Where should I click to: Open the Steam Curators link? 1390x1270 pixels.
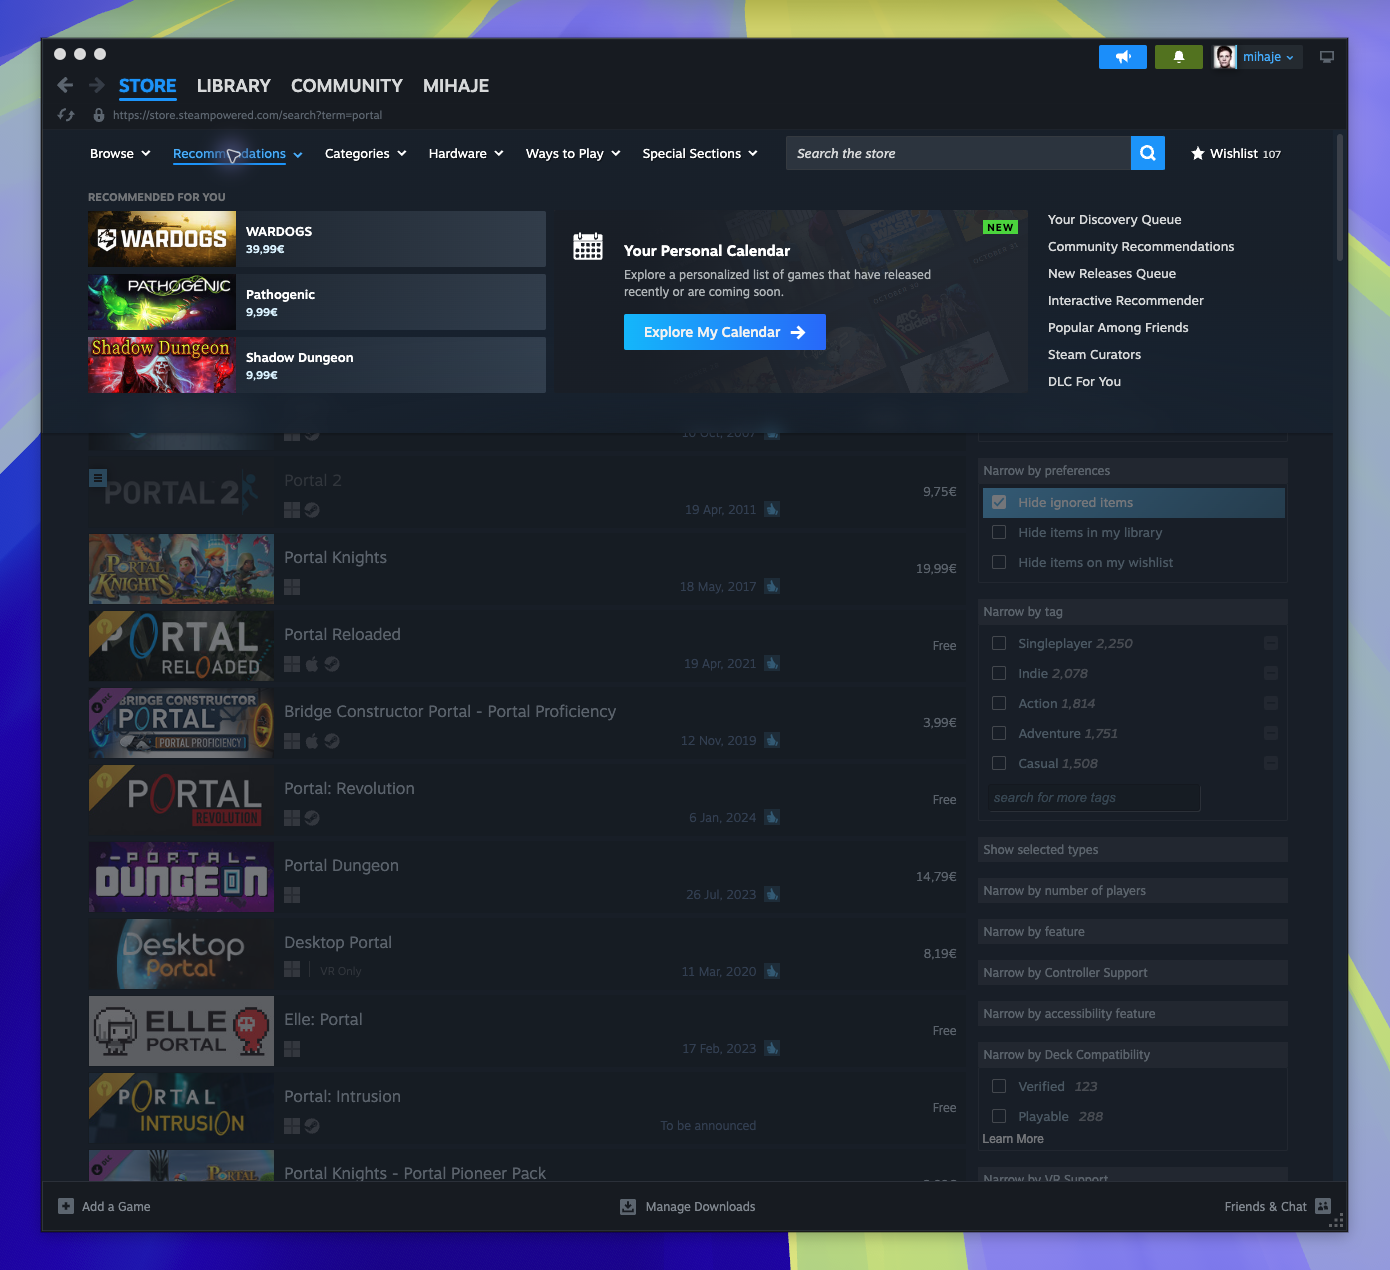point(1094,354)
